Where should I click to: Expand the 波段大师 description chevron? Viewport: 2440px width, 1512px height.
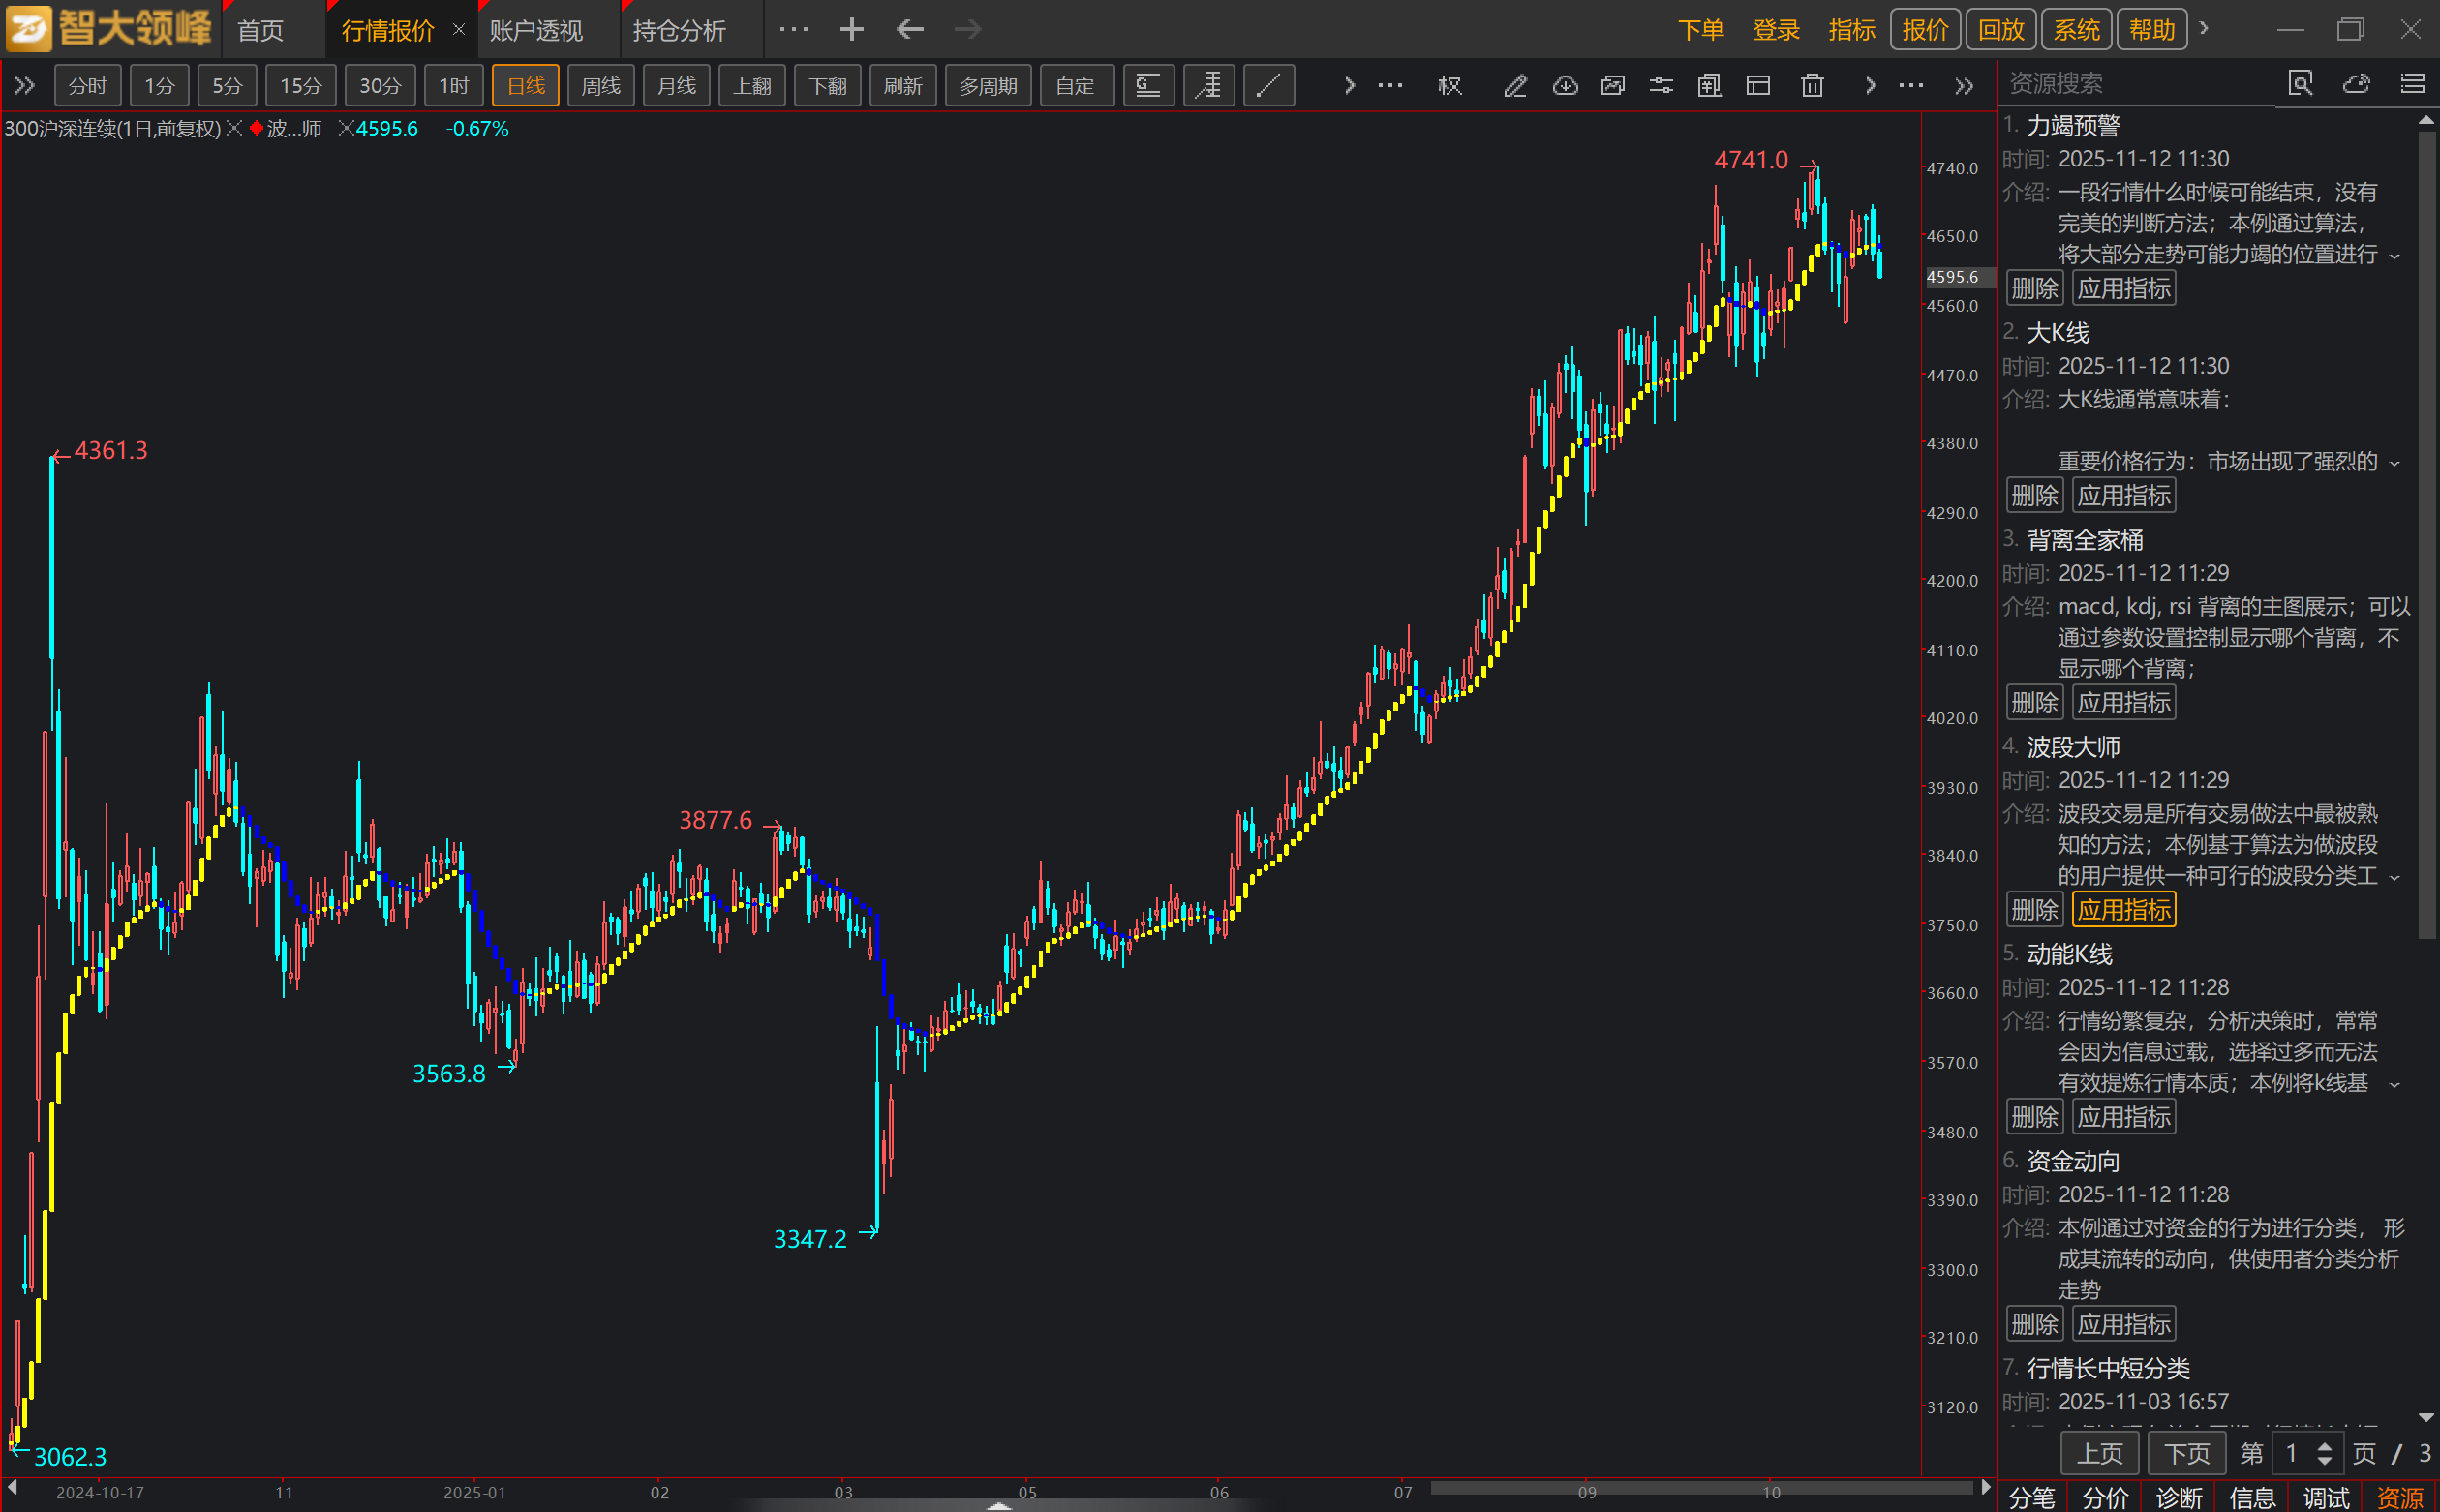(2395, 878)
